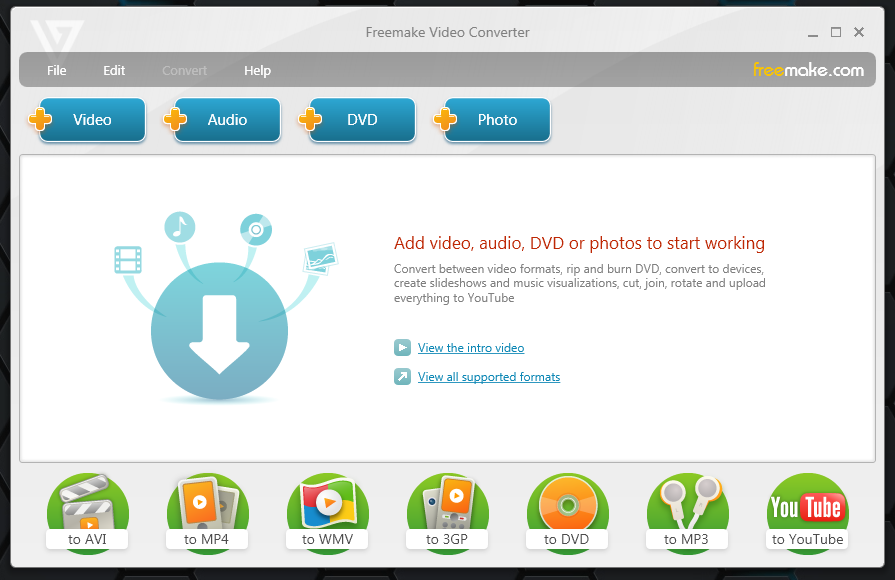
Task: Click the music note bubble icon
Action: [x=180, y=227]
